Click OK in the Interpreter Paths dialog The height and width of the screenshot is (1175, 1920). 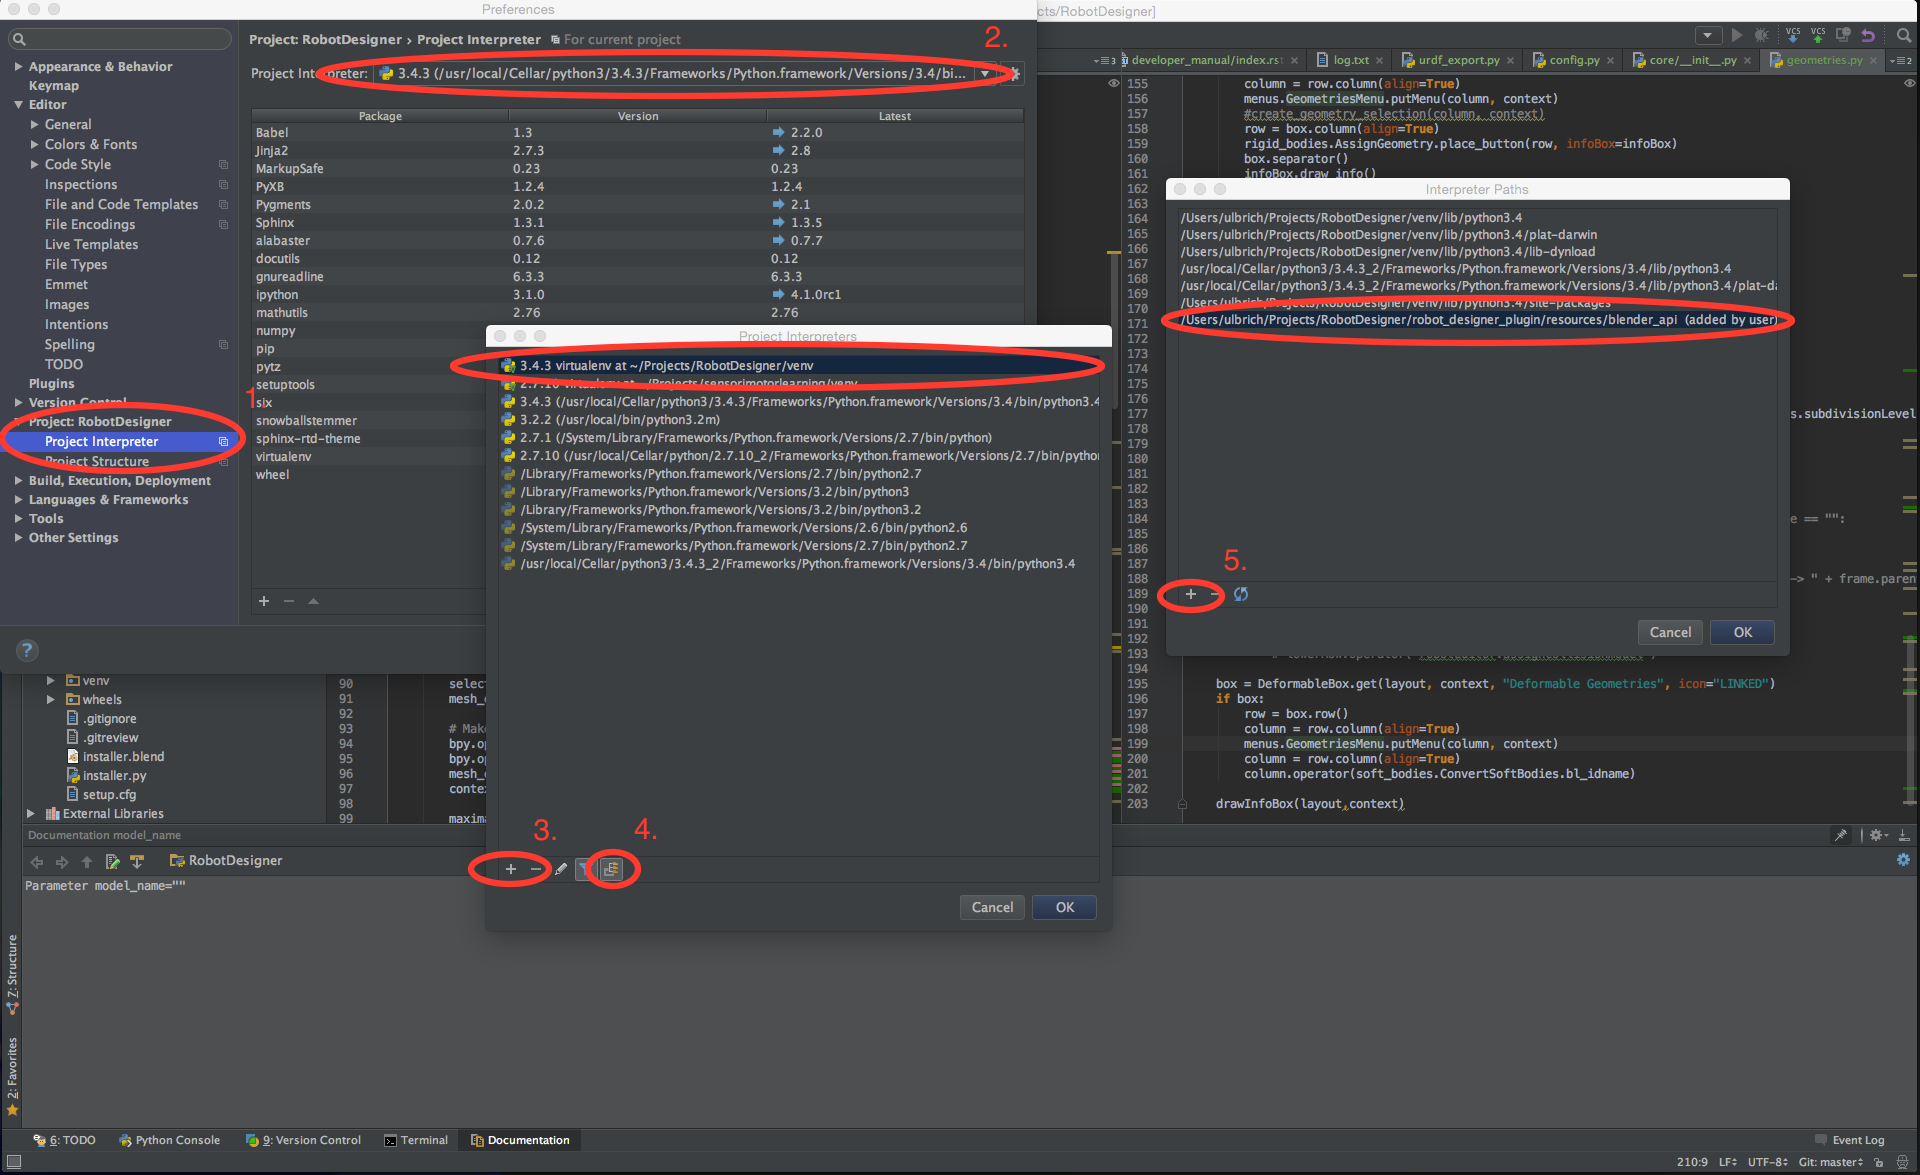(x=1742, y=632)
